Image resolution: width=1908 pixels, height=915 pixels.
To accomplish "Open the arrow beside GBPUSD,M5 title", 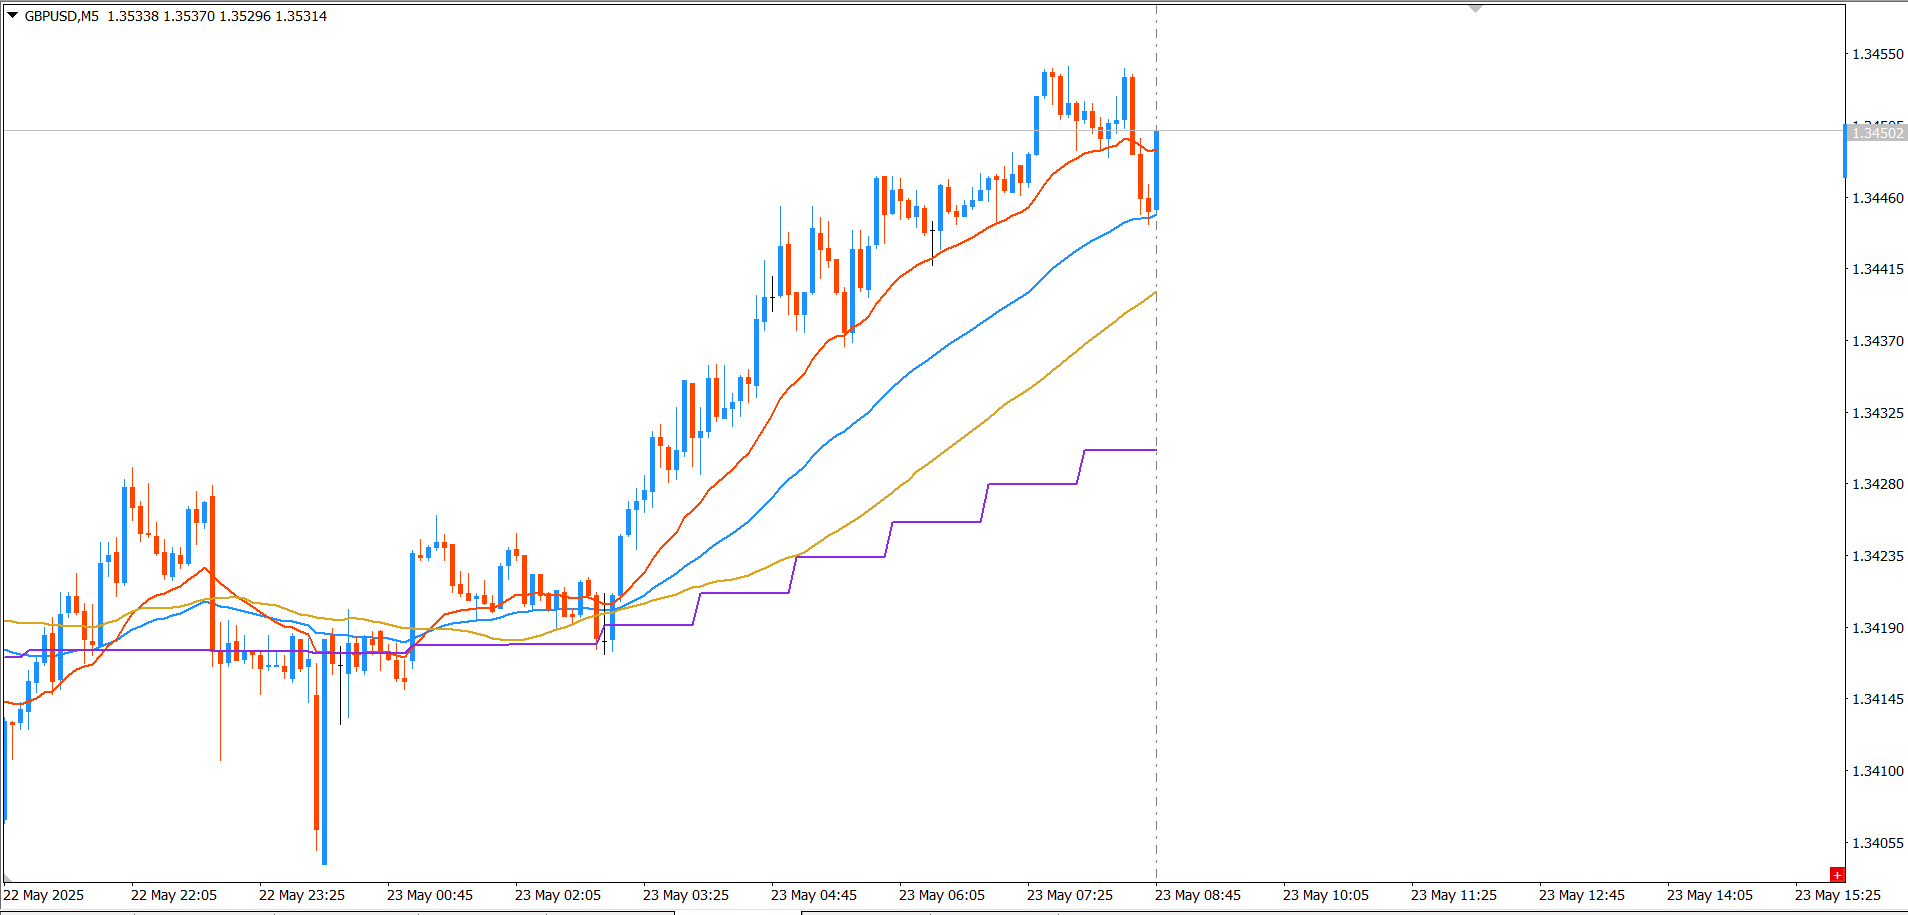I will click(x=12, y=15).
